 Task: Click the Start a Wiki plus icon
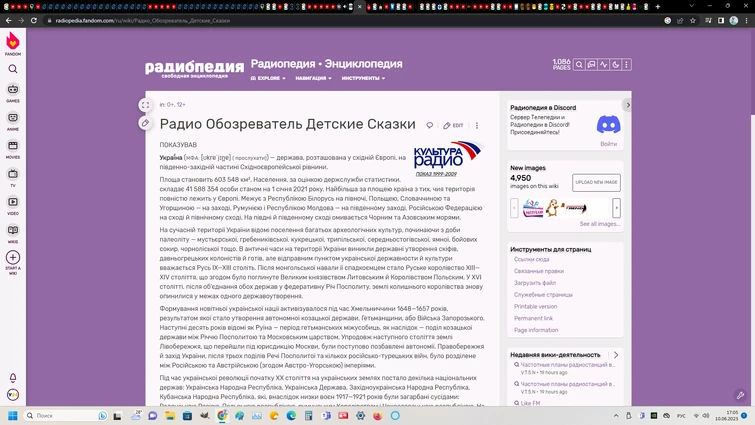13,258
